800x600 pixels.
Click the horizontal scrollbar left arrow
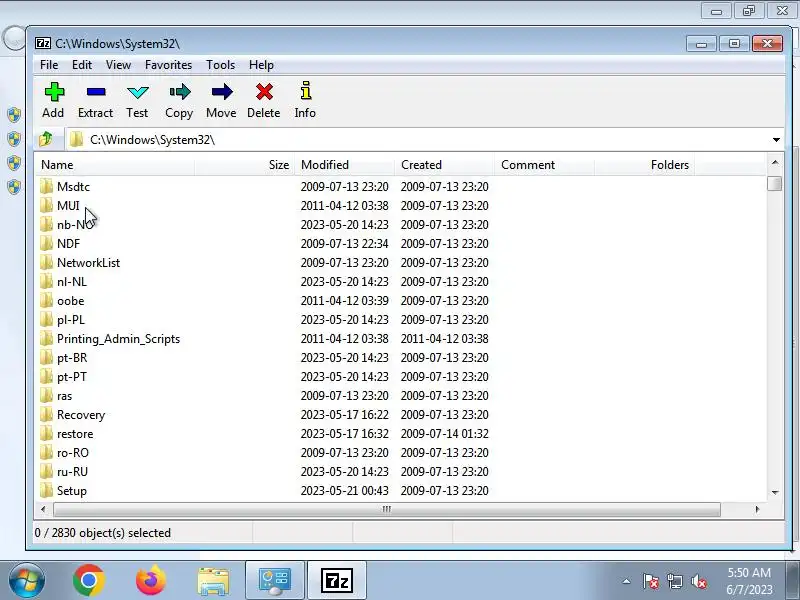(x=43, y=509)
